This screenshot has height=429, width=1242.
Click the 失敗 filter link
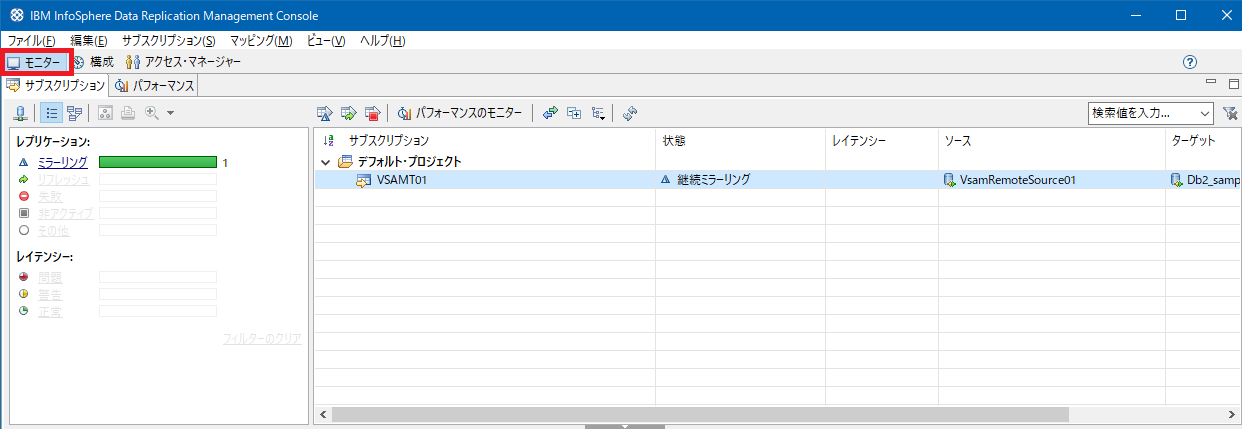[50, 196]
